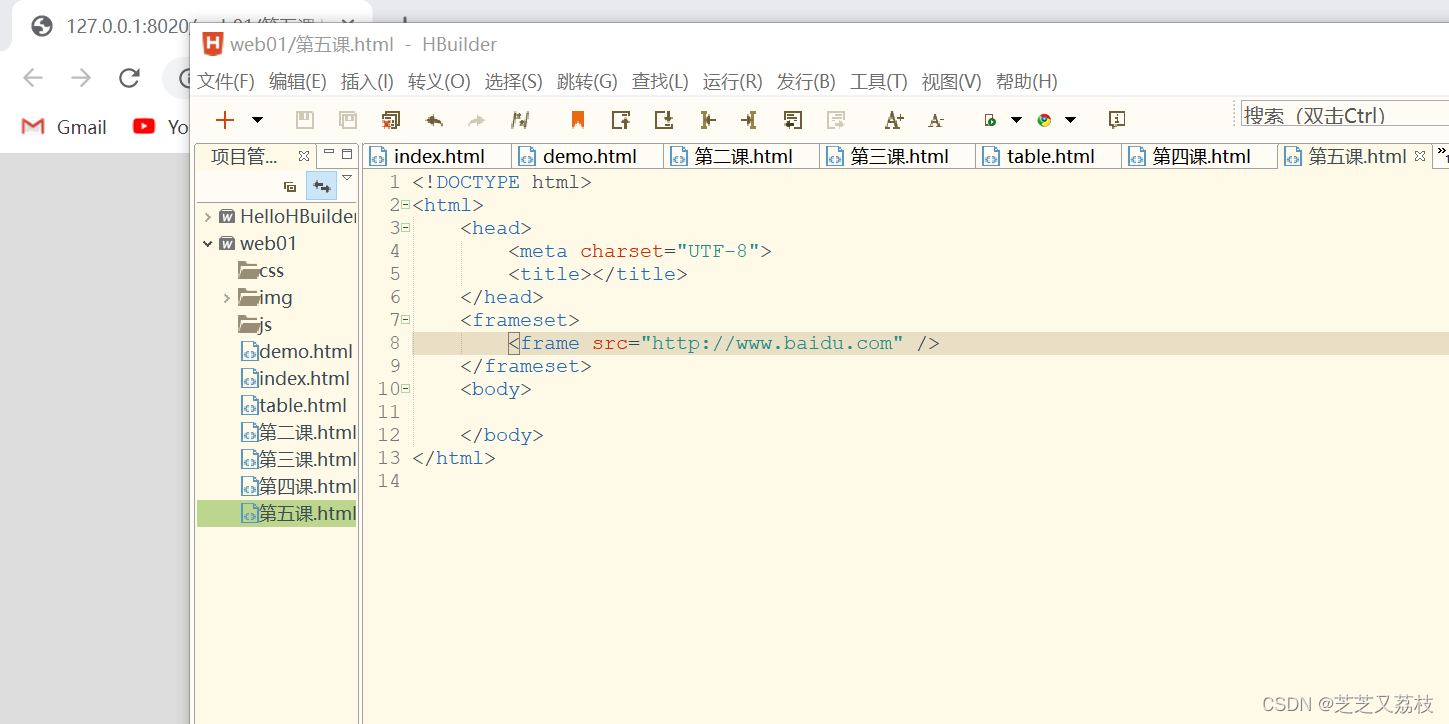Decrease font size with A- icon
The image size is (1449, 724).
pos(936,120)
